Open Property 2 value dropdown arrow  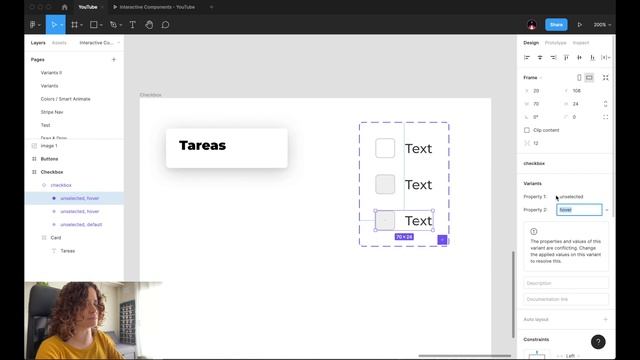(x=607, y=210)
